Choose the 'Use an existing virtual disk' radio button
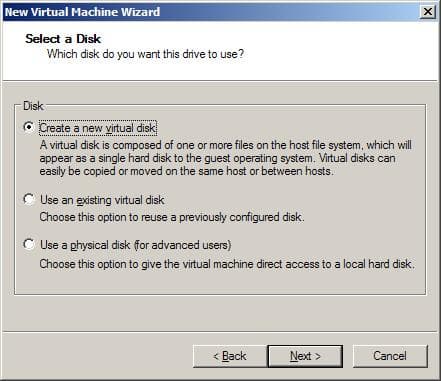This screenshot has height=381, width=441. point(29,199)
